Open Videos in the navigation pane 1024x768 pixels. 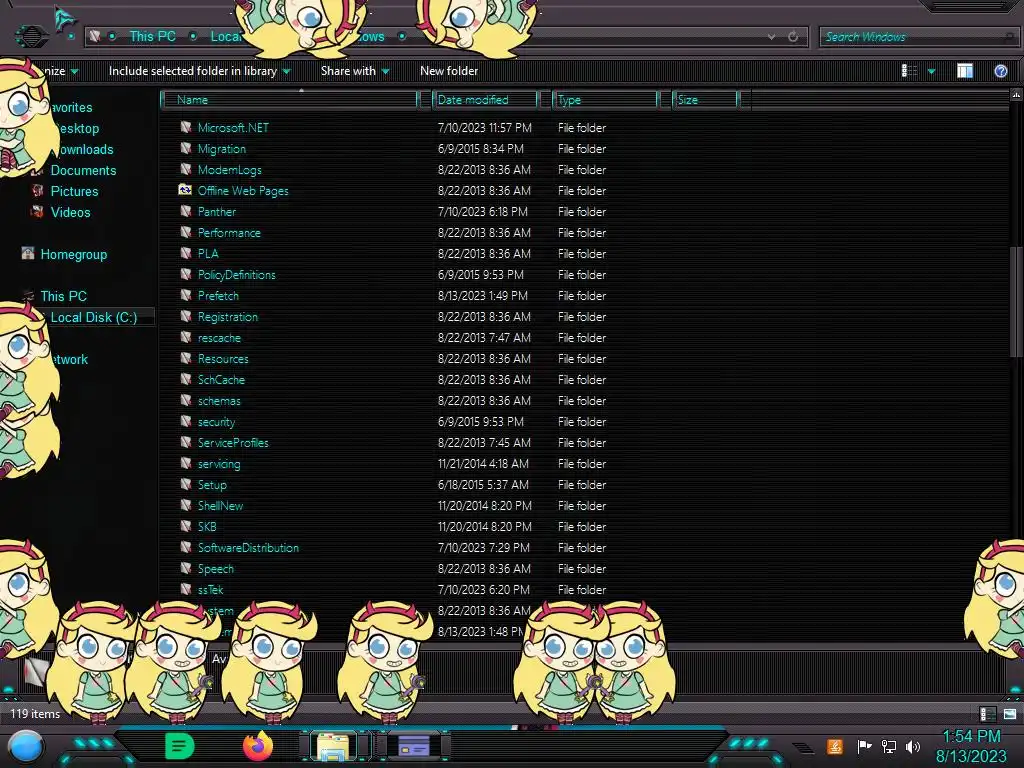[71, 212]
